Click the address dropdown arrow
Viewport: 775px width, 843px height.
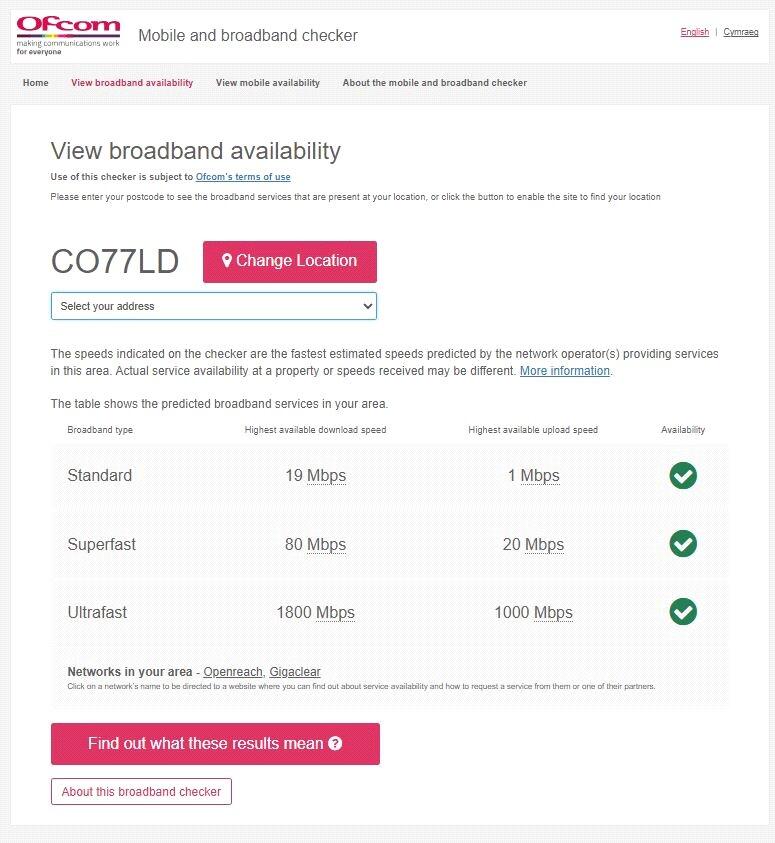coord(365,306)
